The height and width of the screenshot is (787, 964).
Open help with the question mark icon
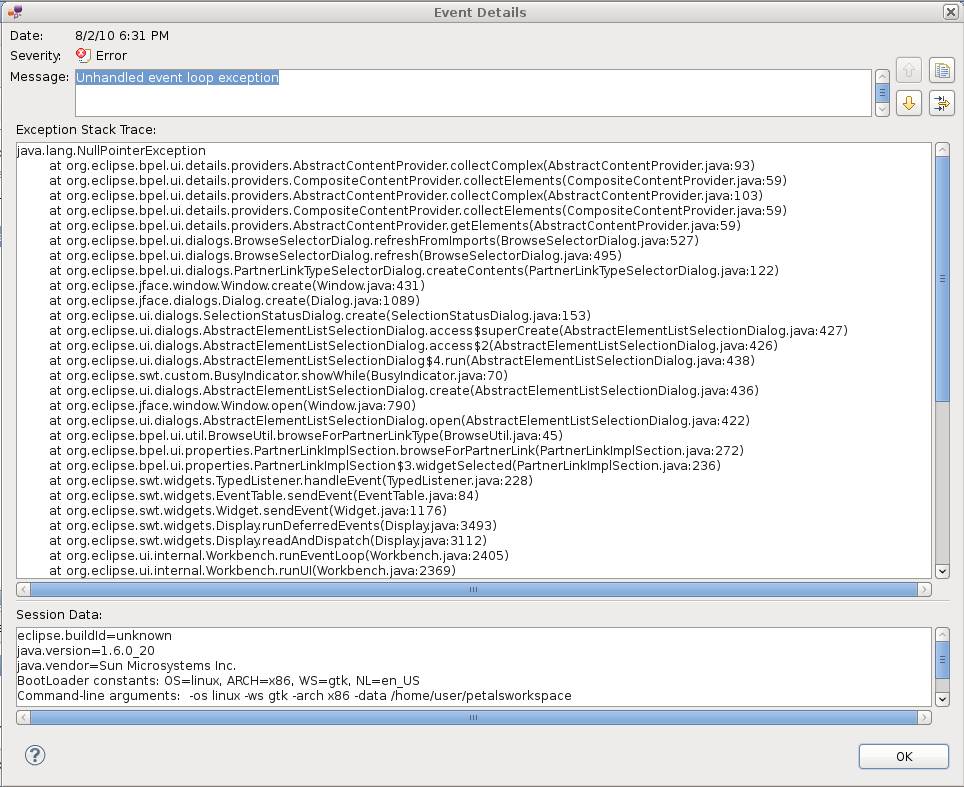35,755
